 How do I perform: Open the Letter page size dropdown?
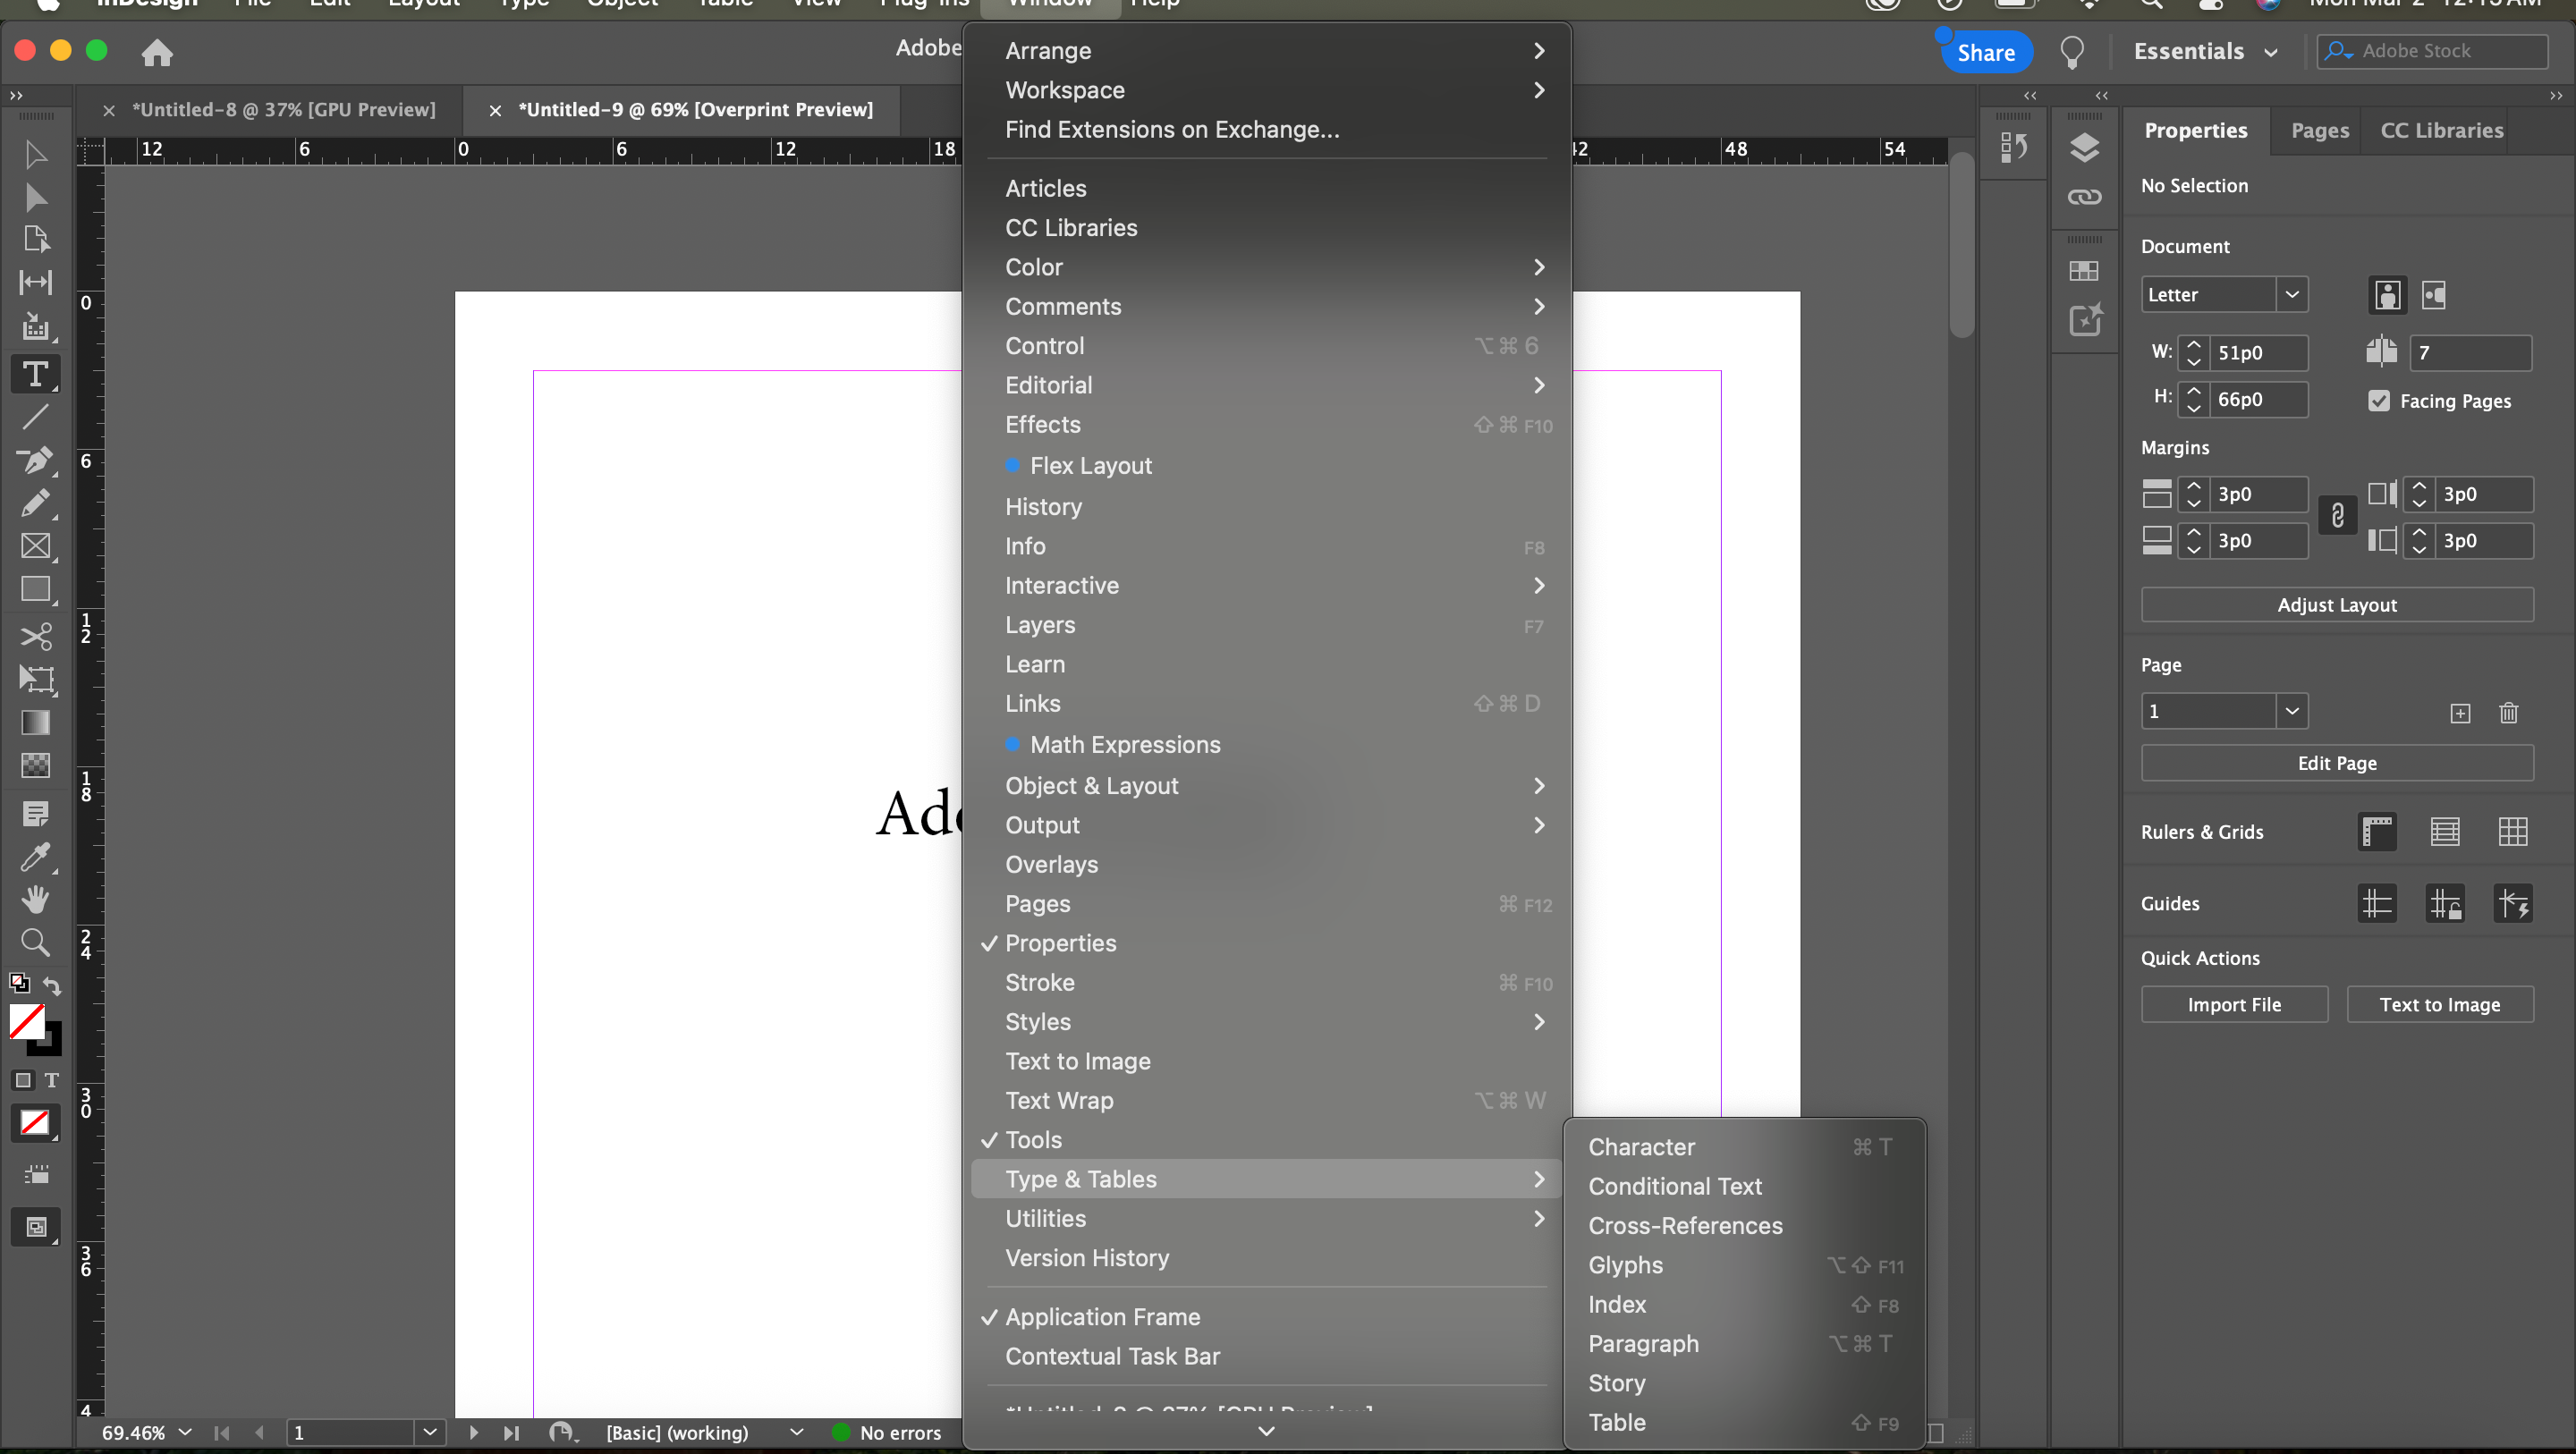(x=2291, y=295)
